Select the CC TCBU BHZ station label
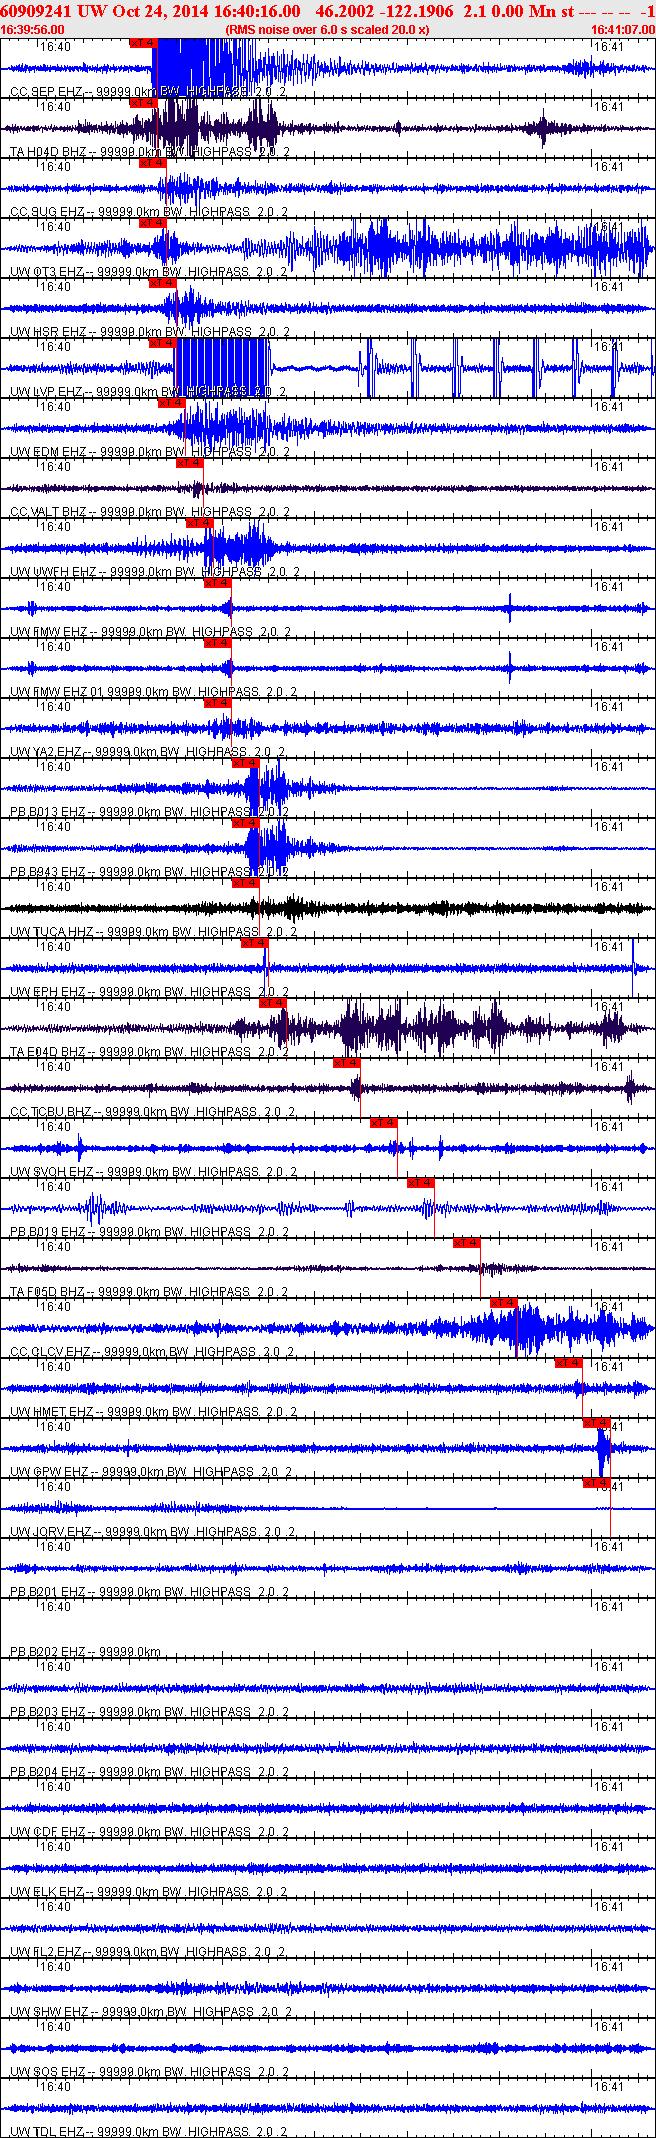This screenshot has height=2138, width=656. pos(152,1112)
